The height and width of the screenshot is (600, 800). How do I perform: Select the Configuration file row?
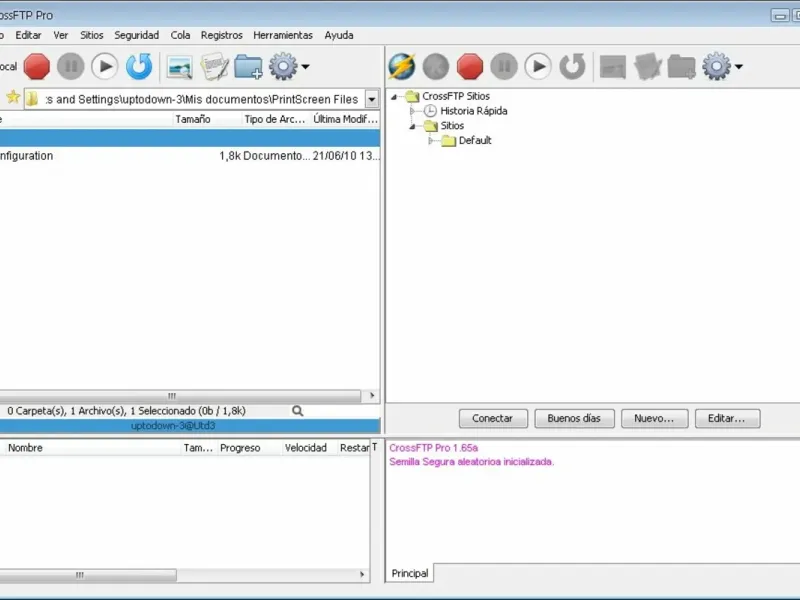coord(190,156)
